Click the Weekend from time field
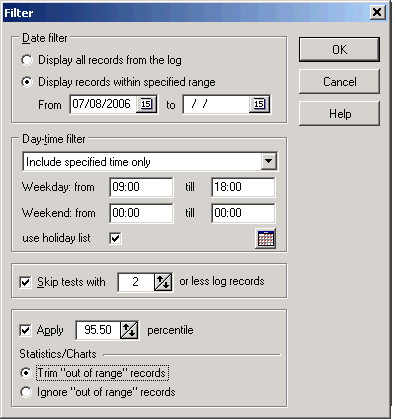This screenshot has height=419, width=395. [x=141, y=213]
